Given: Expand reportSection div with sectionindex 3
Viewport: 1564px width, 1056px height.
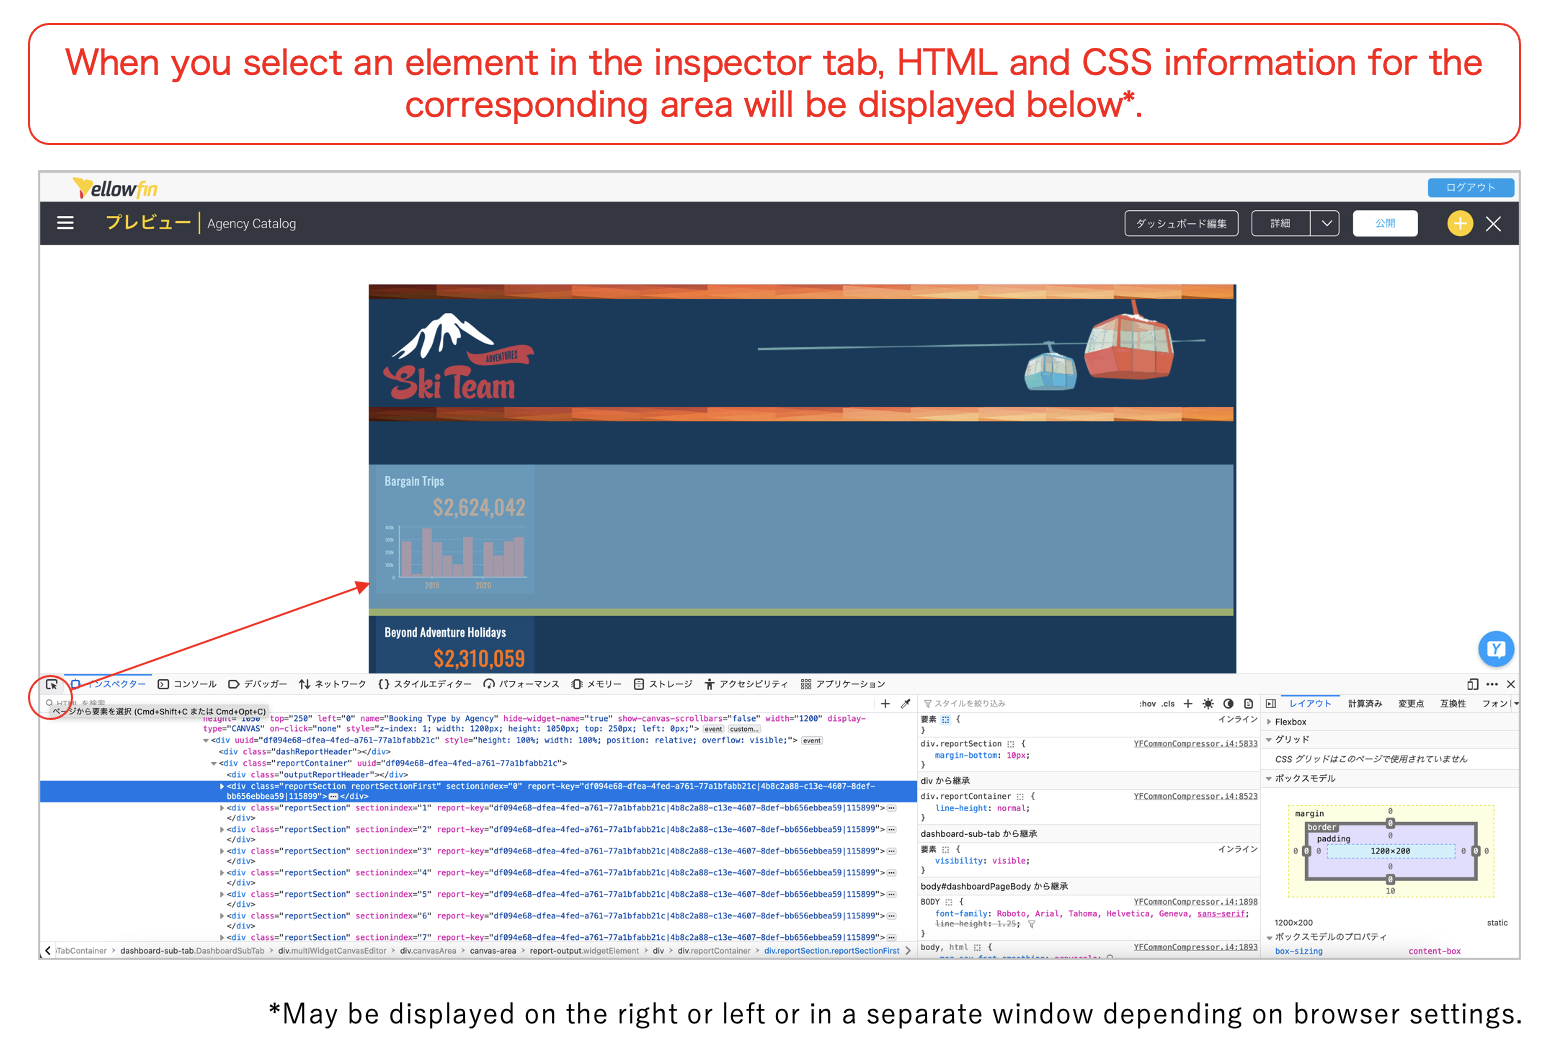Looking at the screenshot, I should point(222,851).
